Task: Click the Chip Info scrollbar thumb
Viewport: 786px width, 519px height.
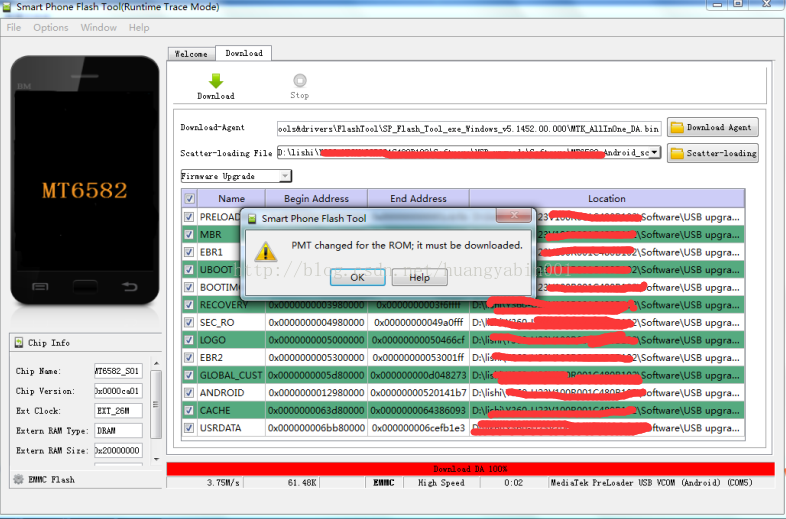Action: (x=156, y=404)
